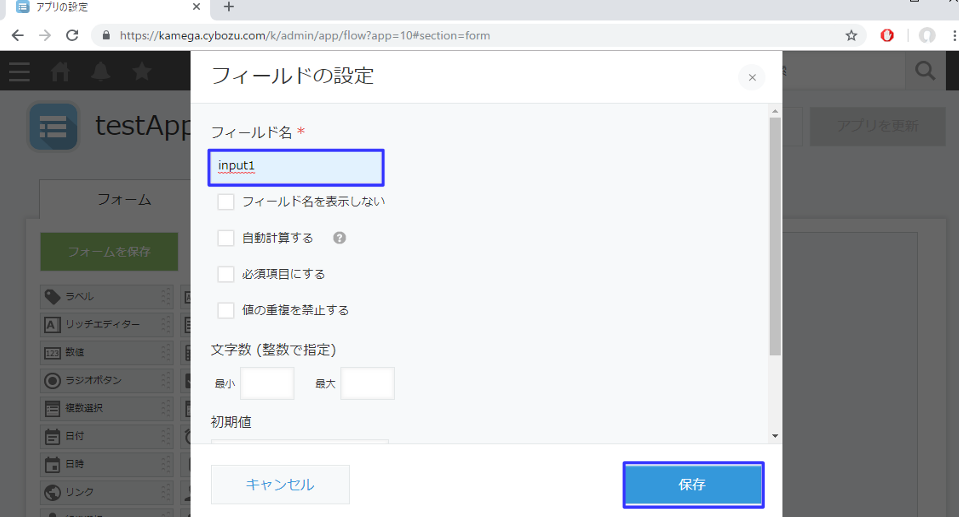The image size is (959, 517).
Task: Select the アプリの設定 browser tab
Action: coord(106,7)
